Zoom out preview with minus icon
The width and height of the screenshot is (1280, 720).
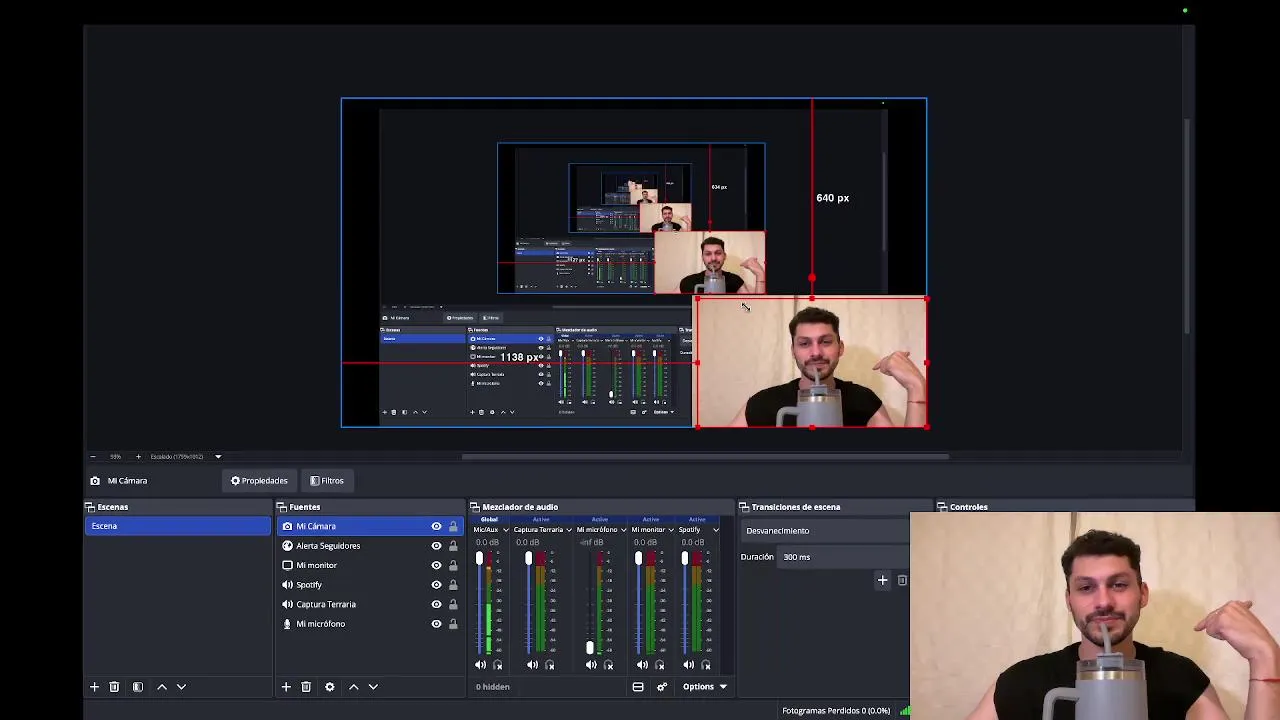click(92, 457)
